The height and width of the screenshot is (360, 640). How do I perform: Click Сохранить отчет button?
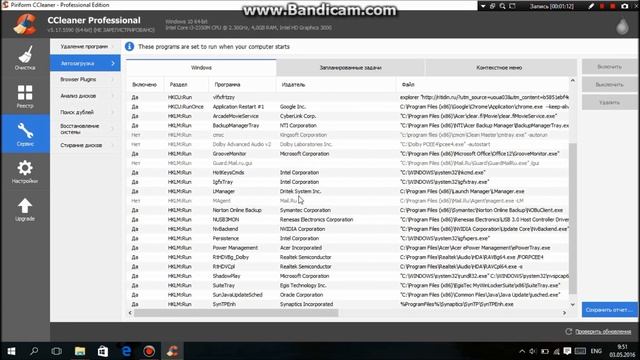click(609, 310)
